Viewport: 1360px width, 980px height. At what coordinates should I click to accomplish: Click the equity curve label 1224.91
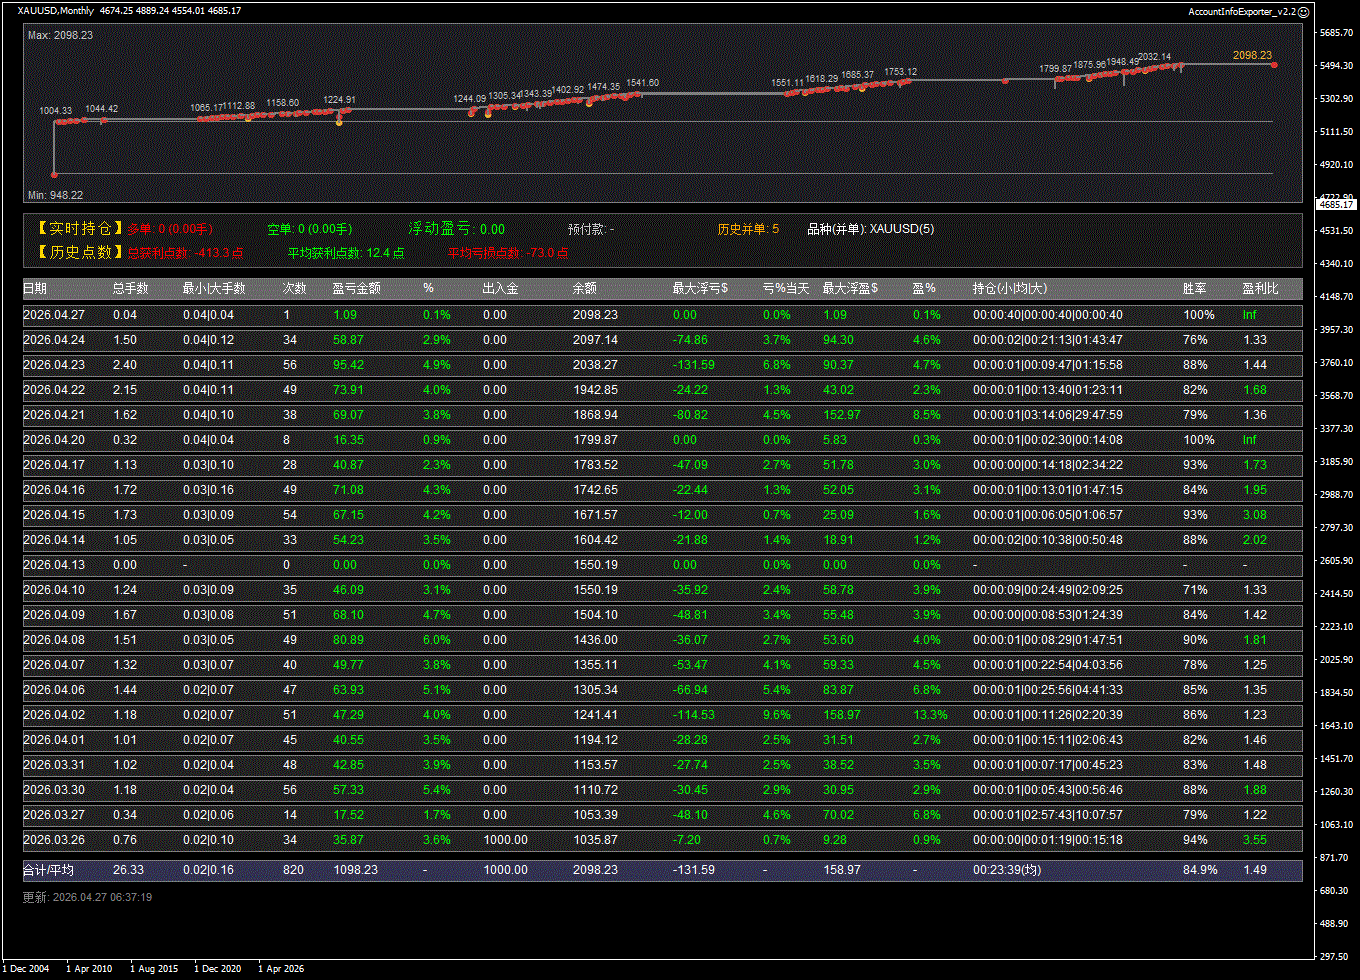pos(339,100)
